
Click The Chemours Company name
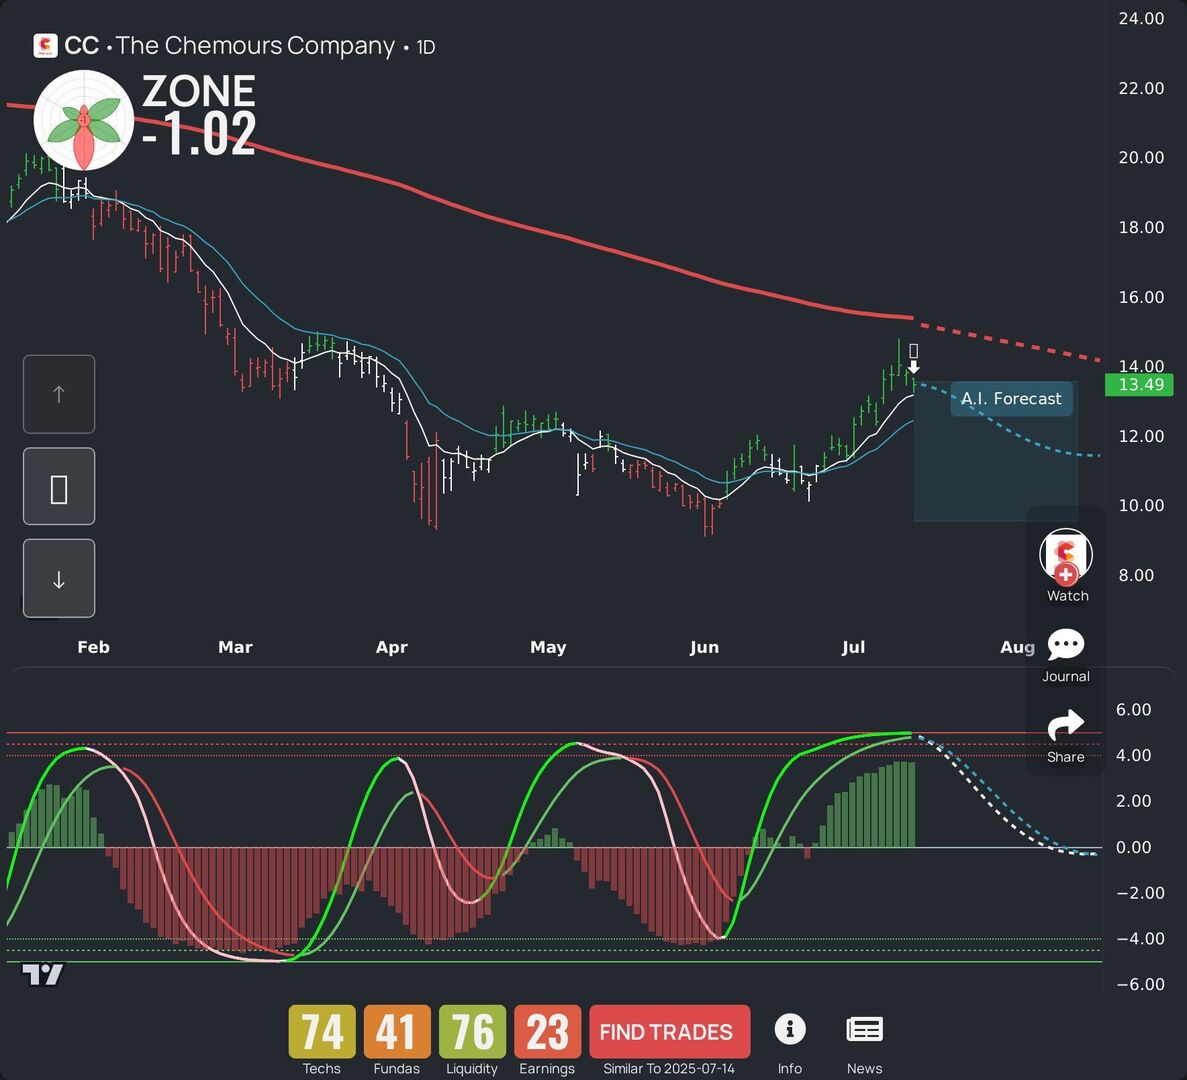point(255,45)
